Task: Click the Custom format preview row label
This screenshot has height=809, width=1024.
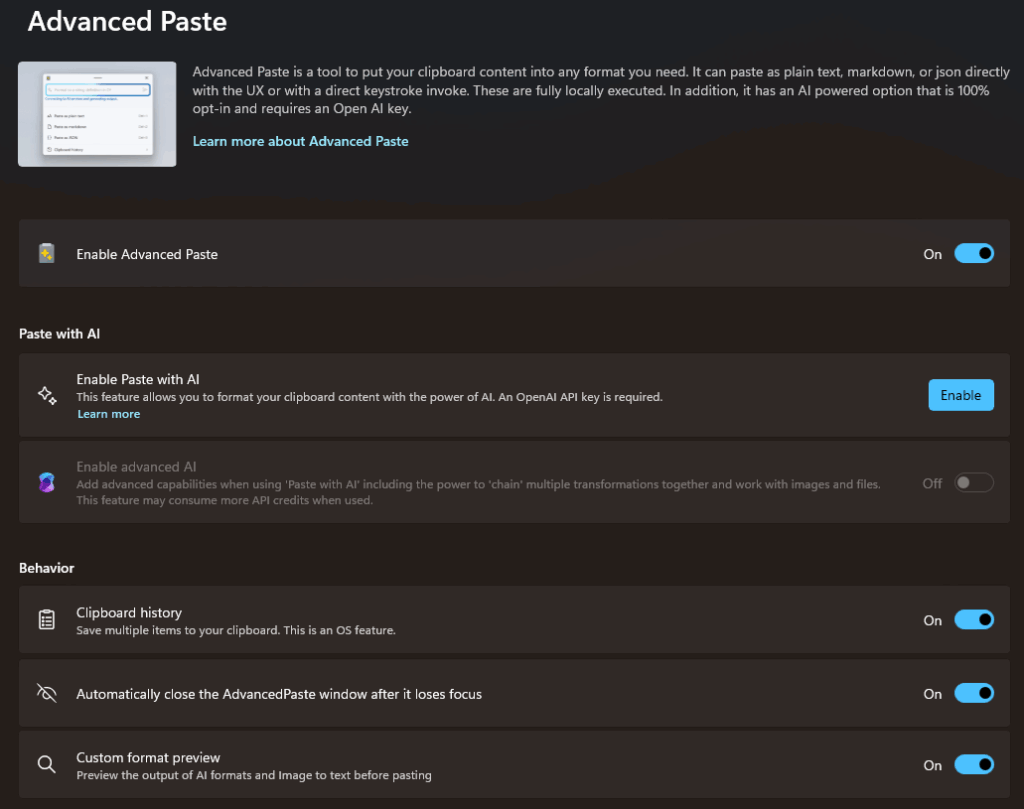Action: pos(148,757)
